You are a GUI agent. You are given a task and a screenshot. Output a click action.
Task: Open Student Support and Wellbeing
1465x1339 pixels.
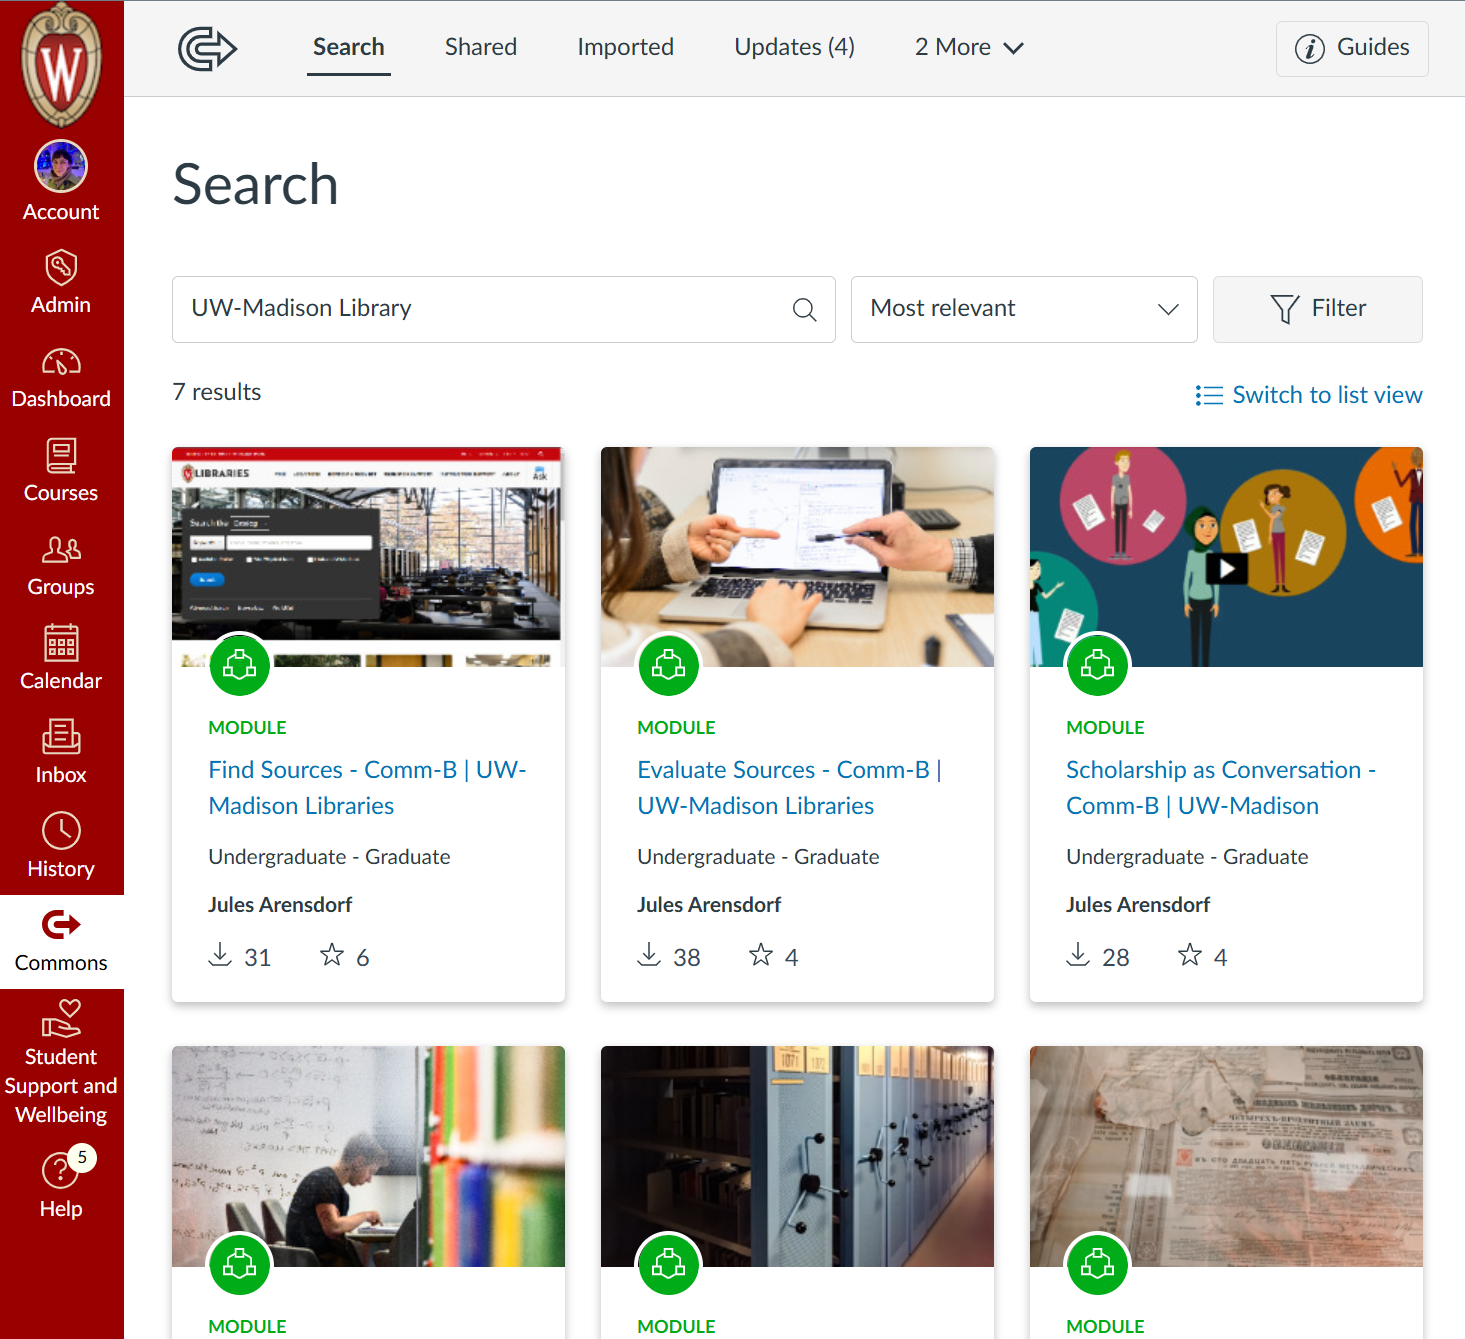[61, 1063]
